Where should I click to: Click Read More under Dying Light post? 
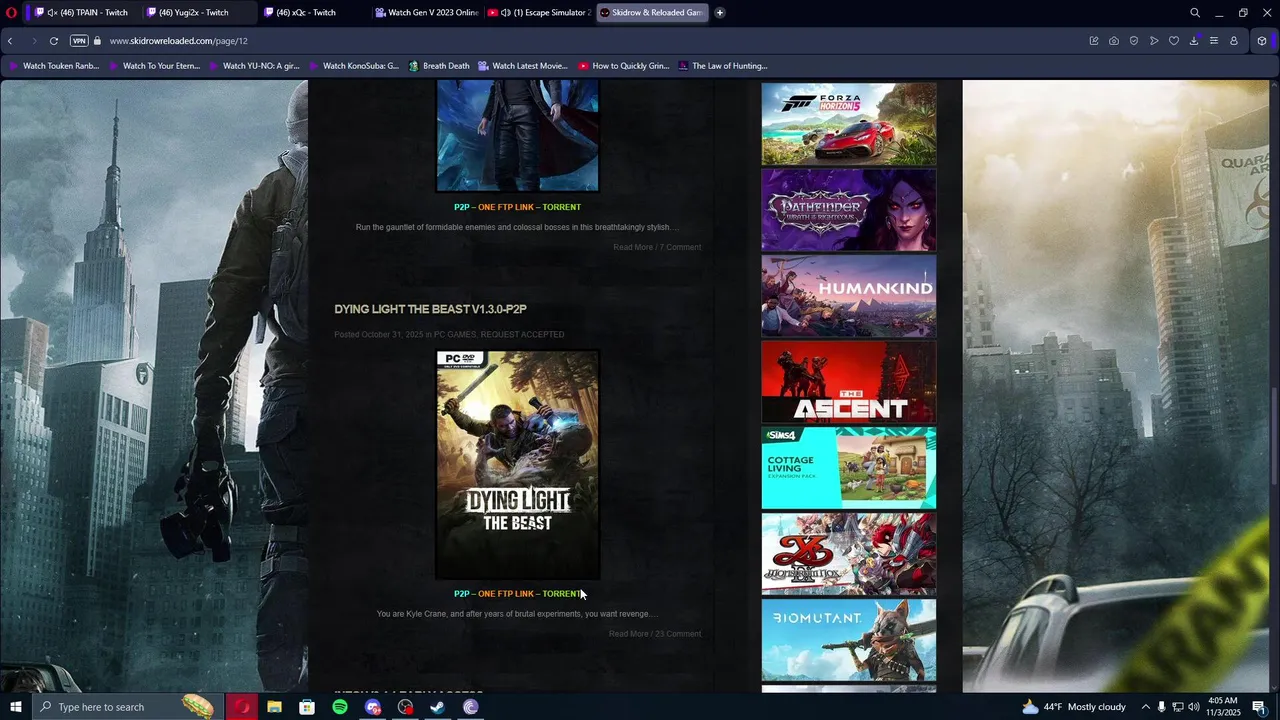[628, 634]
